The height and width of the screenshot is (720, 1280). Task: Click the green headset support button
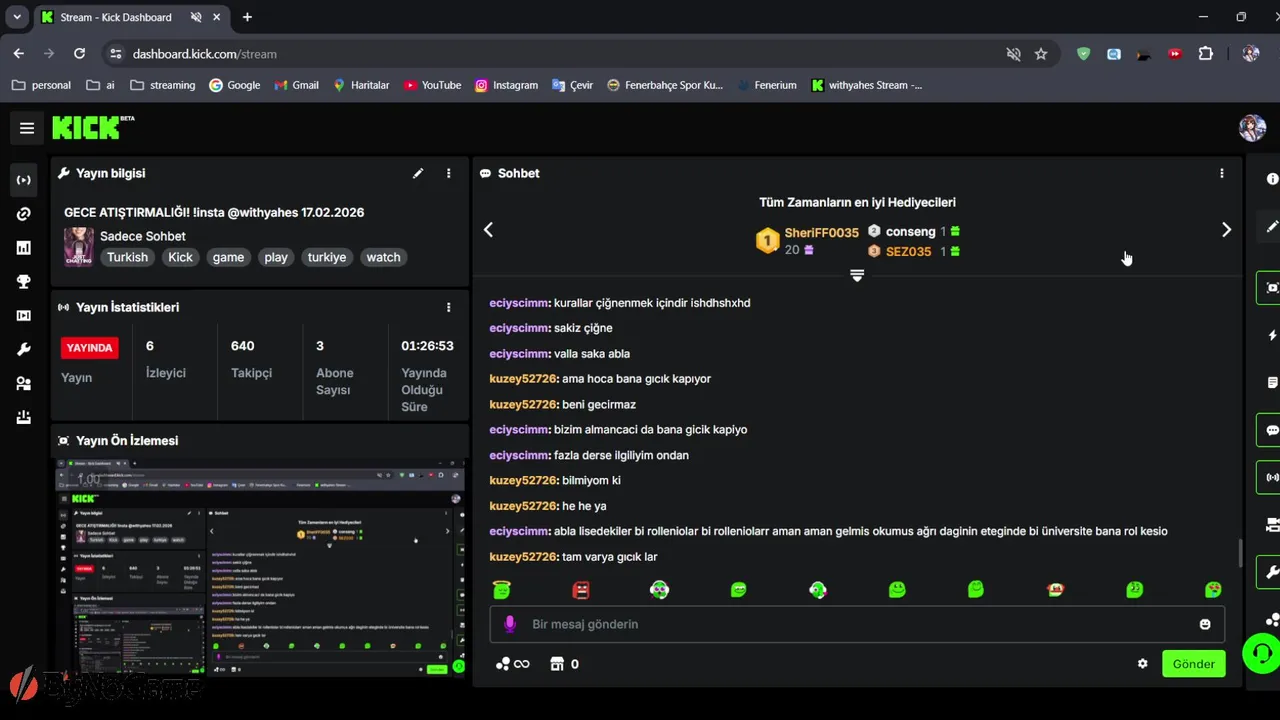point(1261,654)
